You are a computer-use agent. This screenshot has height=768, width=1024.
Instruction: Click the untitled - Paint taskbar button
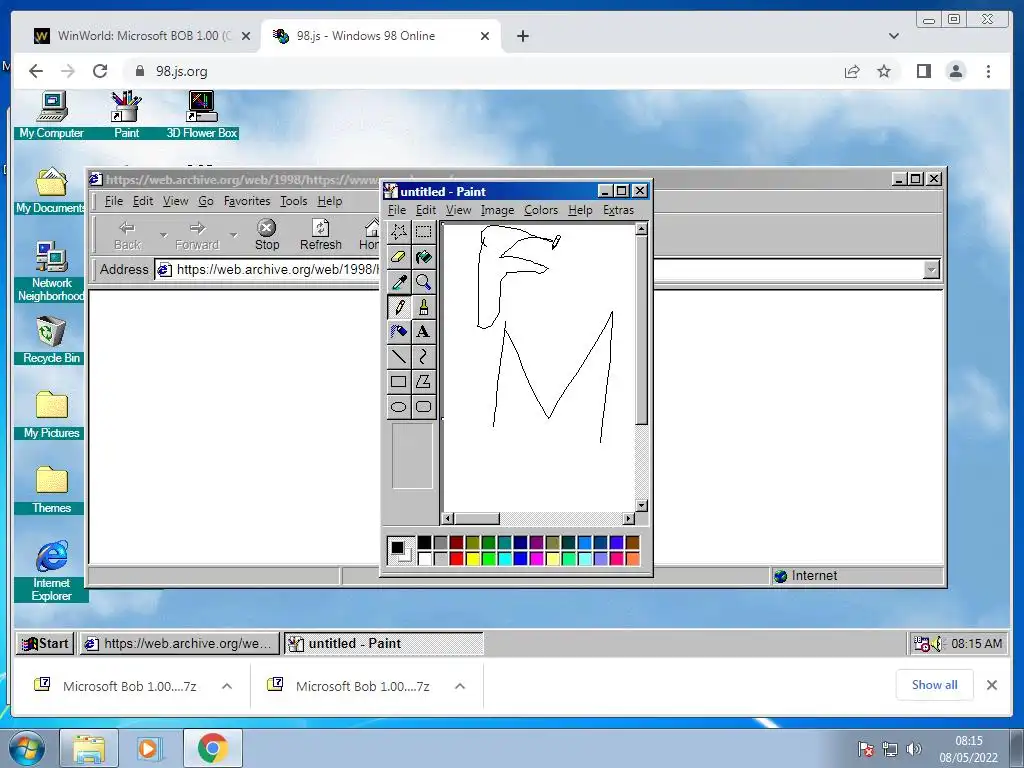384,643
